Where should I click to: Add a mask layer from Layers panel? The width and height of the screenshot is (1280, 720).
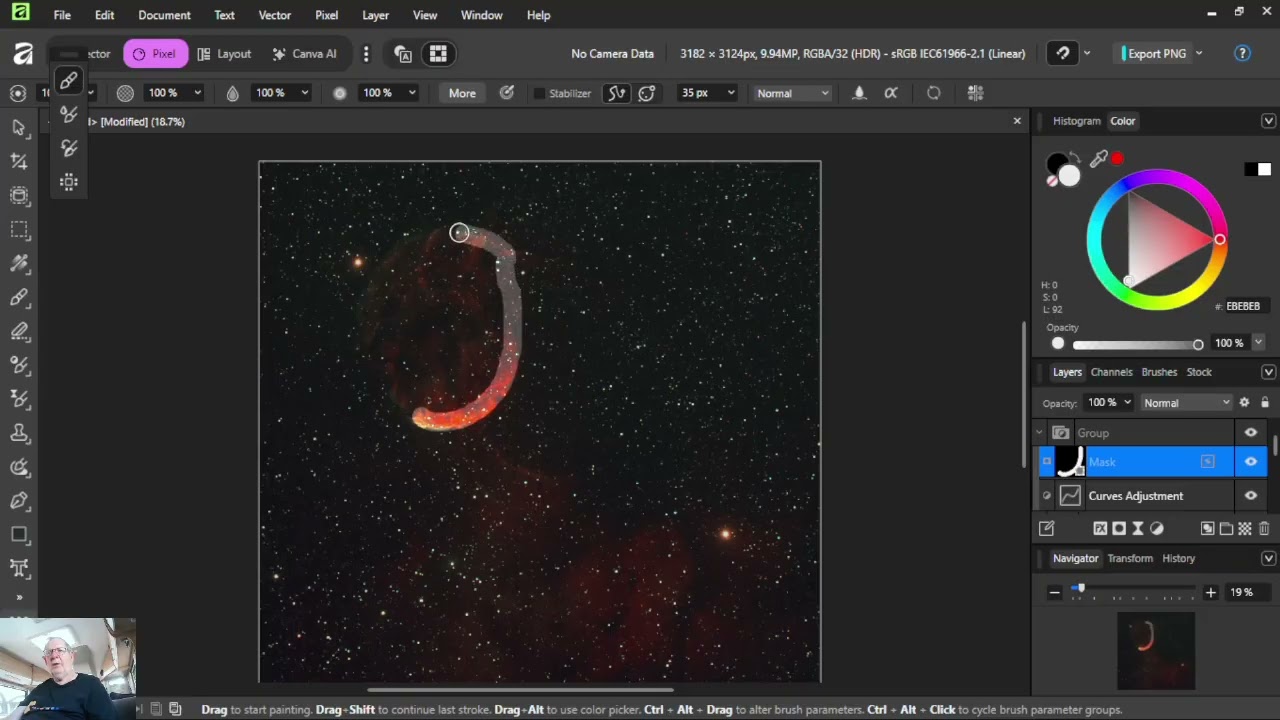[1119, 528]
